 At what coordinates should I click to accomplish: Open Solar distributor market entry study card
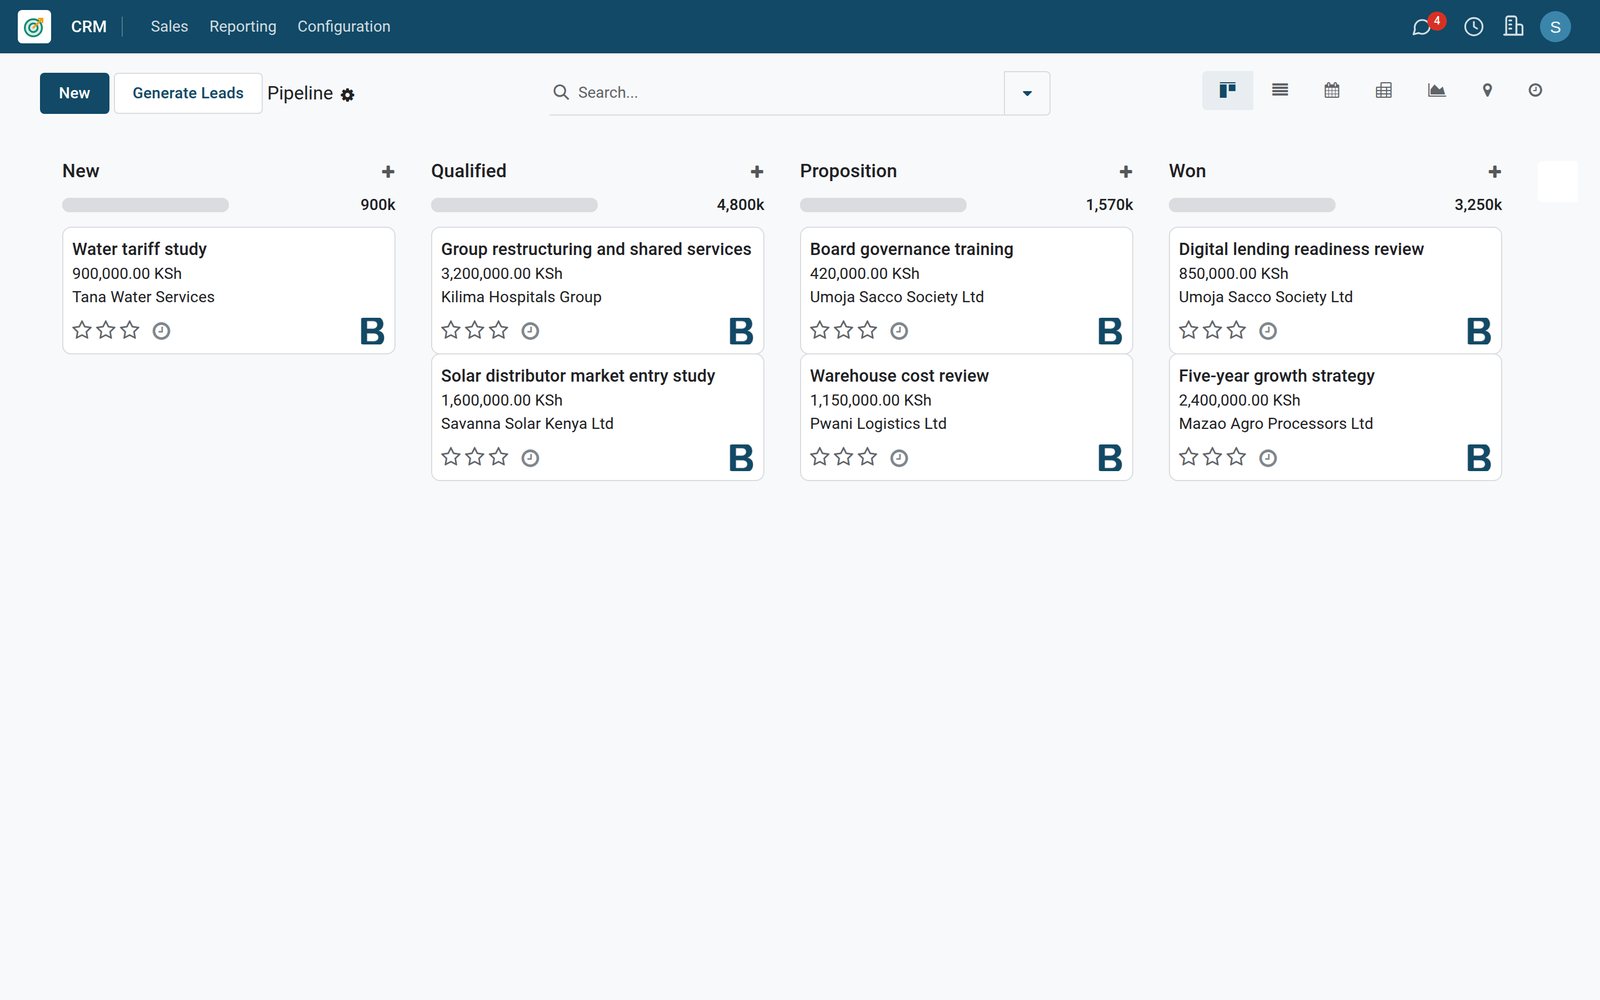pyautogui.click(x=598, y=417)
